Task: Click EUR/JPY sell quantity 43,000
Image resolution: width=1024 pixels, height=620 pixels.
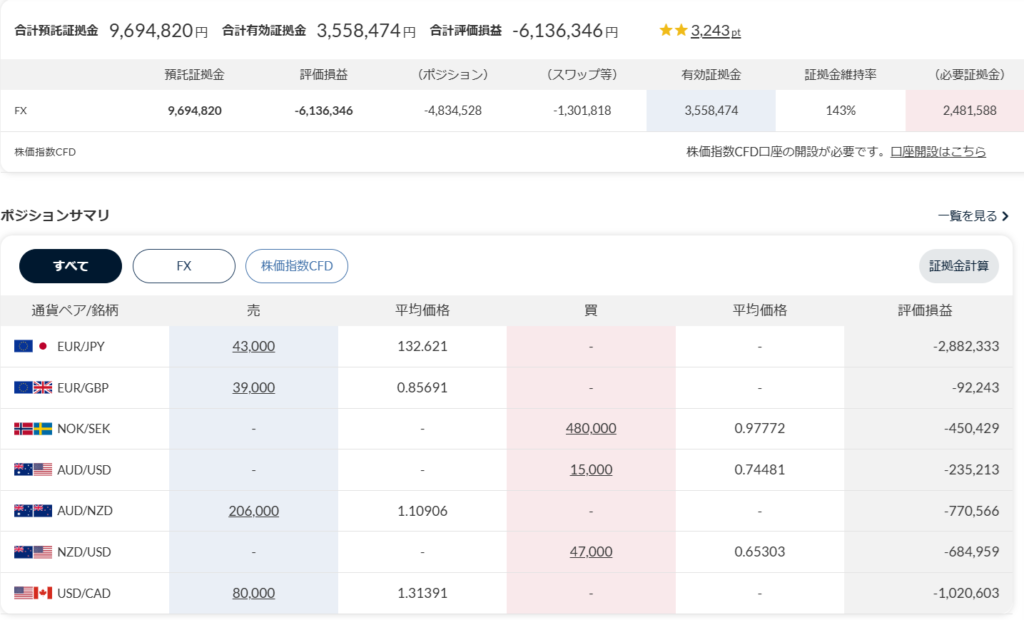Action: click(x=253, y=346)
